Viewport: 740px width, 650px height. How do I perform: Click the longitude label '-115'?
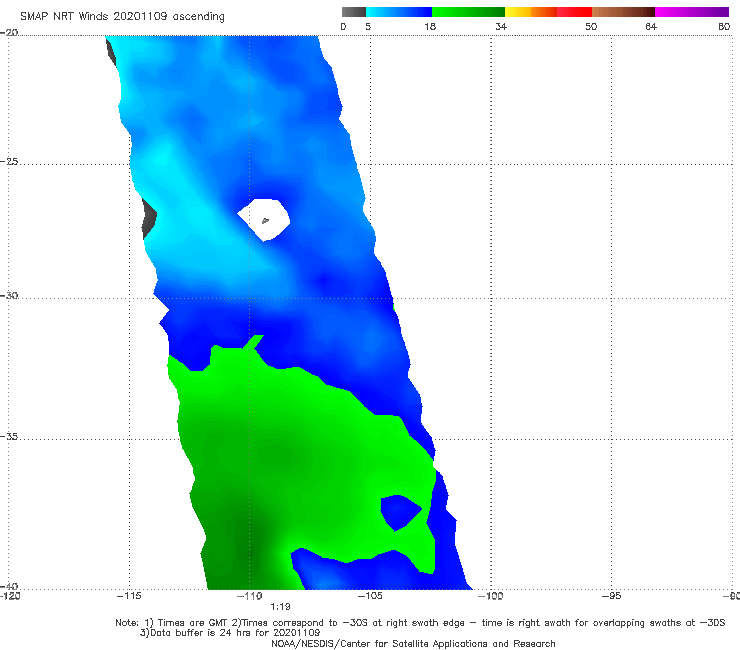(129, 596)
